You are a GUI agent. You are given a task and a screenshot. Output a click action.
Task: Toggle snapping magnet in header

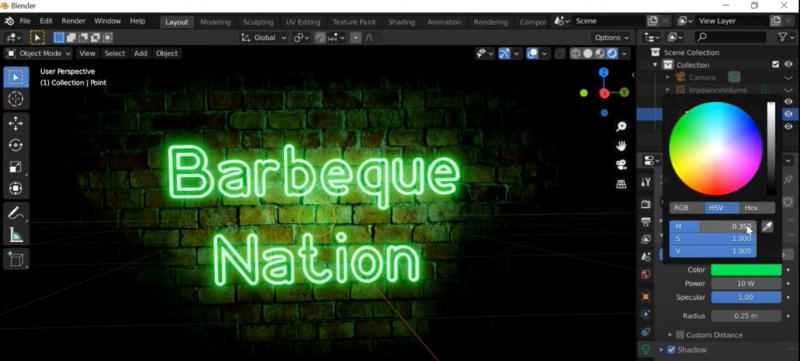[320, 38]
